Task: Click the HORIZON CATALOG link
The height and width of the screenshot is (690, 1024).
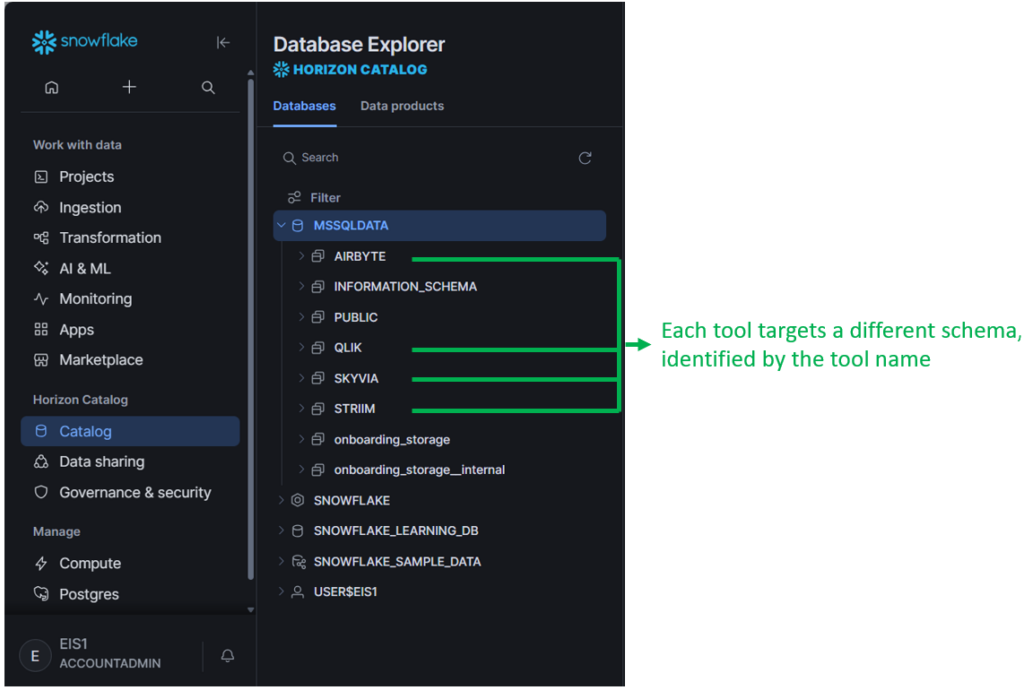Action: (360, 70)
